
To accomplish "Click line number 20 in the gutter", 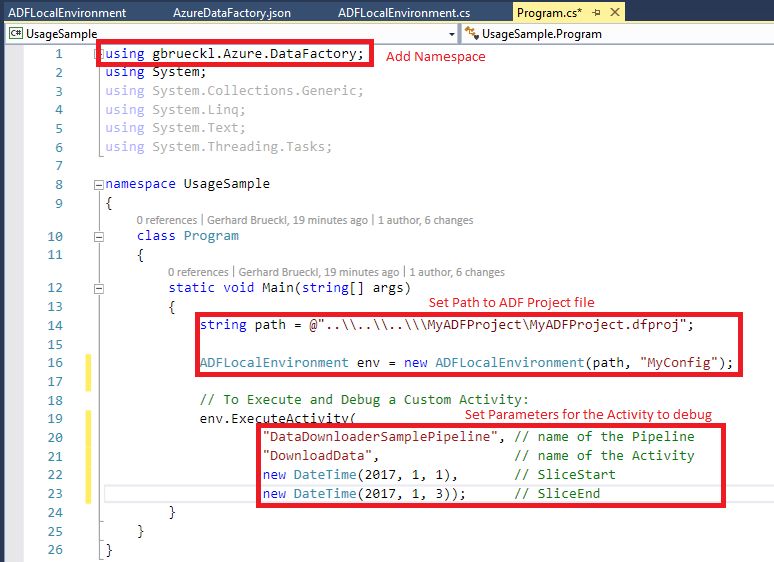I will (55, 438).
